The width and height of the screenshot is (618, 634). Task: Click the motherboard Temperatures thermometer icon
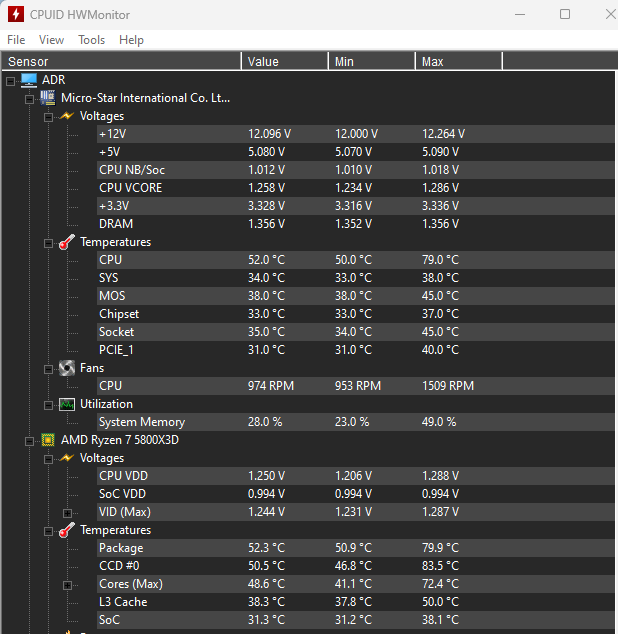pyautogui.click(x=67, y=242)
